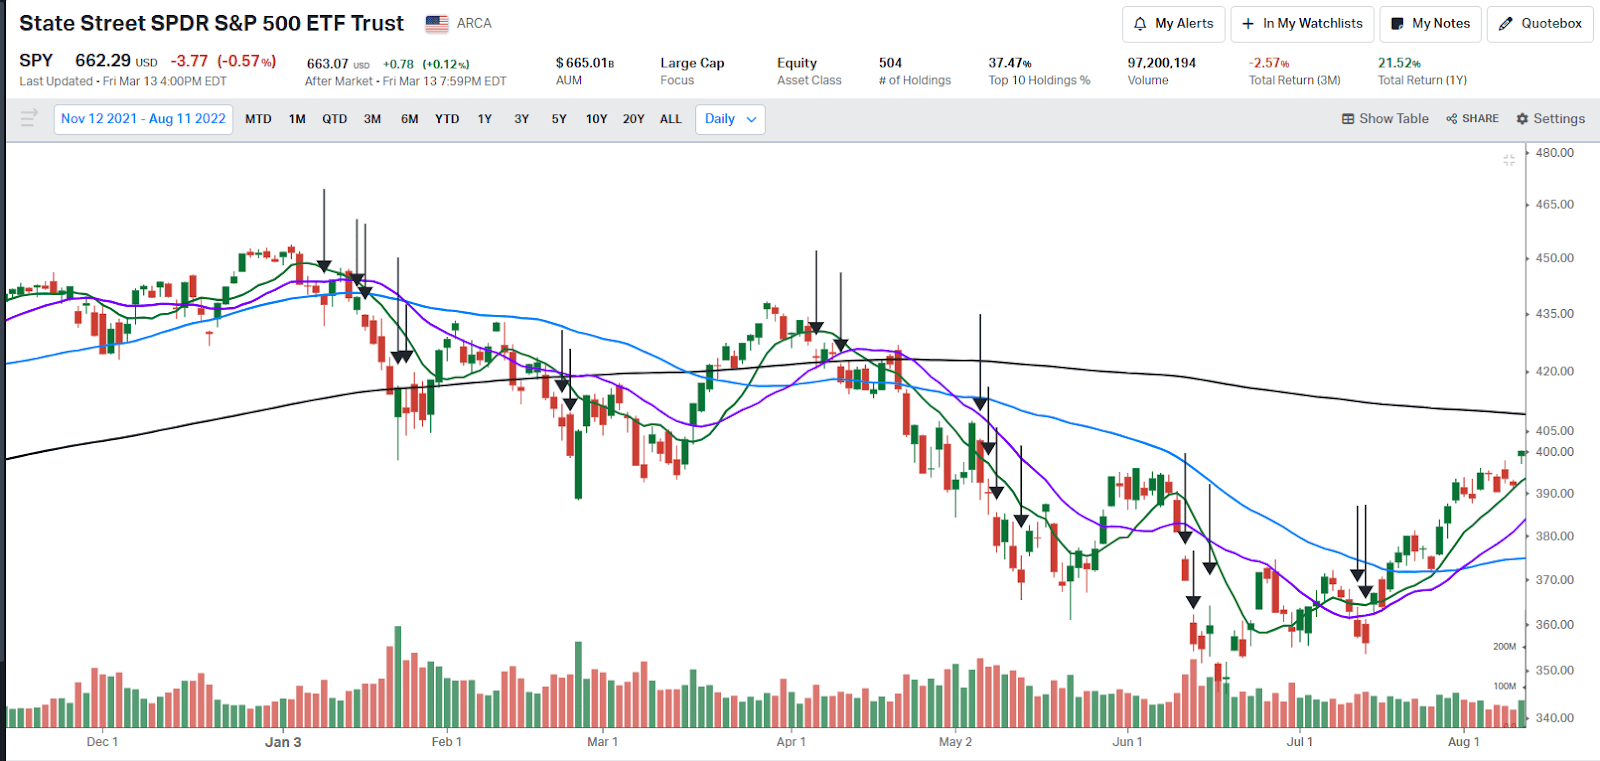The width and height of the screenshot is (1600, 761).
Task: Click the Focus label
Action: pyautogui.click(x=677, y=80)
